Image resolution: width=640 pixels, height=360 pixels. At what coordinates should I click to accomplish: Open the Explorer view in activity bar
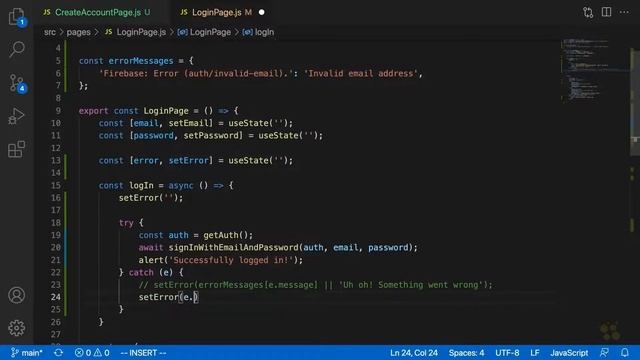17,17
